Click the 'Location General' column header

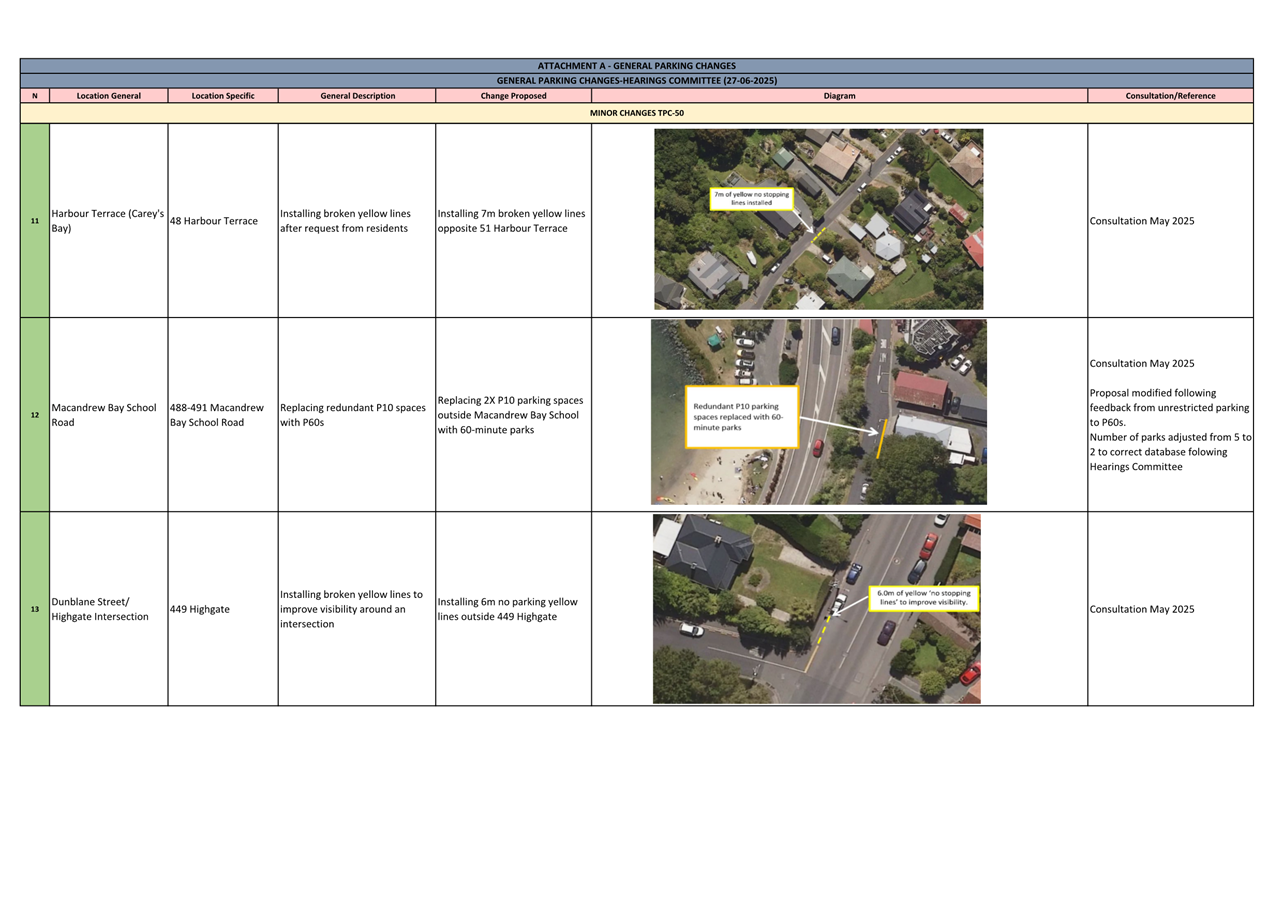coord(109,96)
